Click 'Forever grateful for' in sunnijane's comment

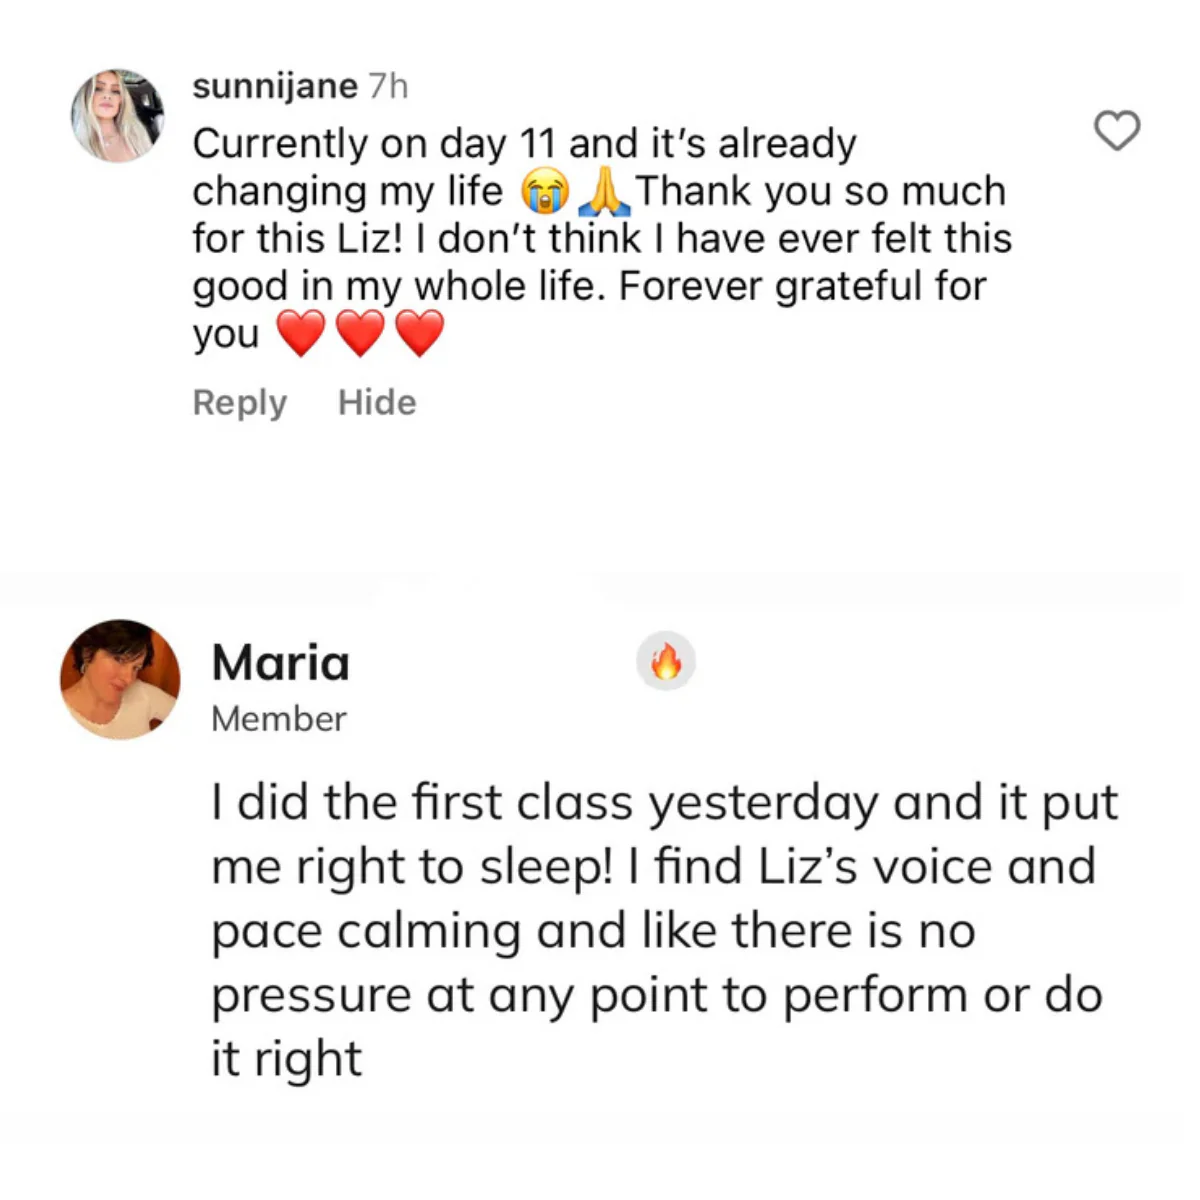click(802, 287)
